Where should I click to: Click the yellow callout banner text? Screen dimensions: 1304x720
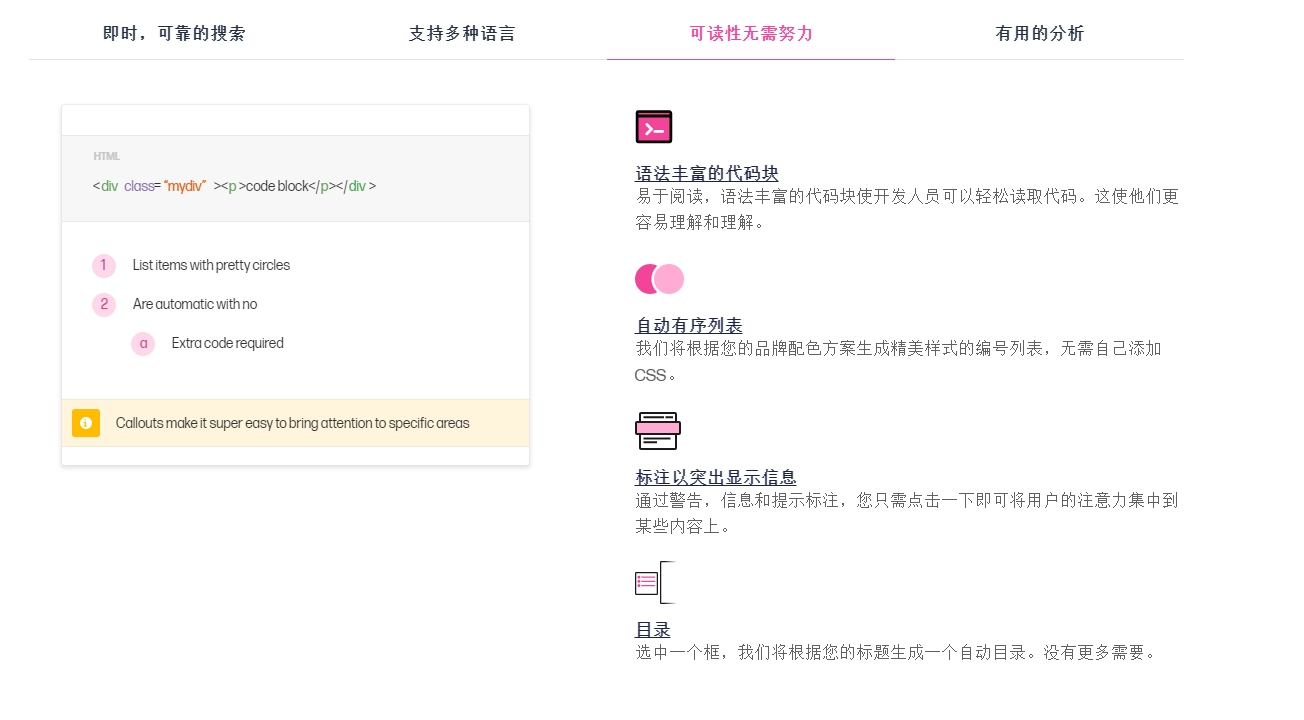pyautogui.click(x=292, y=423)
